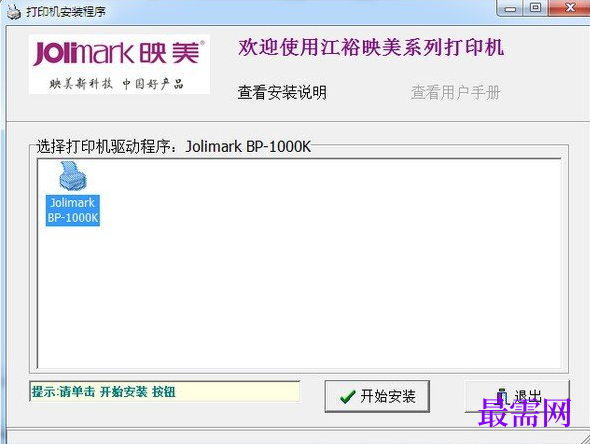Click the green checkmark on 开始安装
Viewport: 590px width, 444px height.
pos(347,397)
